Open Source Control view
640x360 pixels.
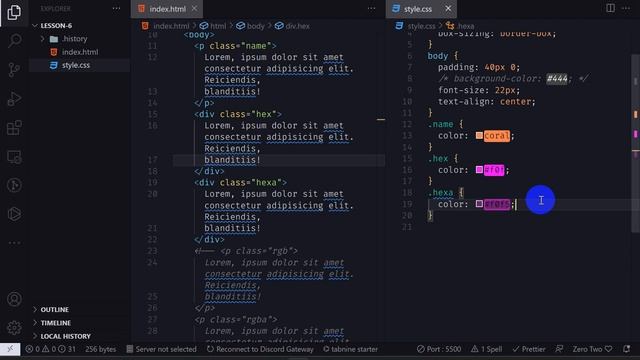pyautogui.click(x=14, y=69)
